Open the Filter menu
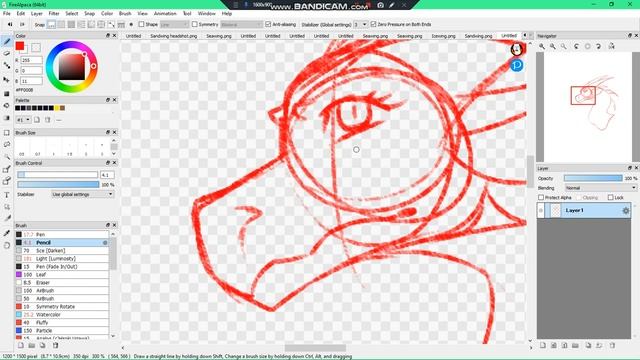 tap(54, 13)
